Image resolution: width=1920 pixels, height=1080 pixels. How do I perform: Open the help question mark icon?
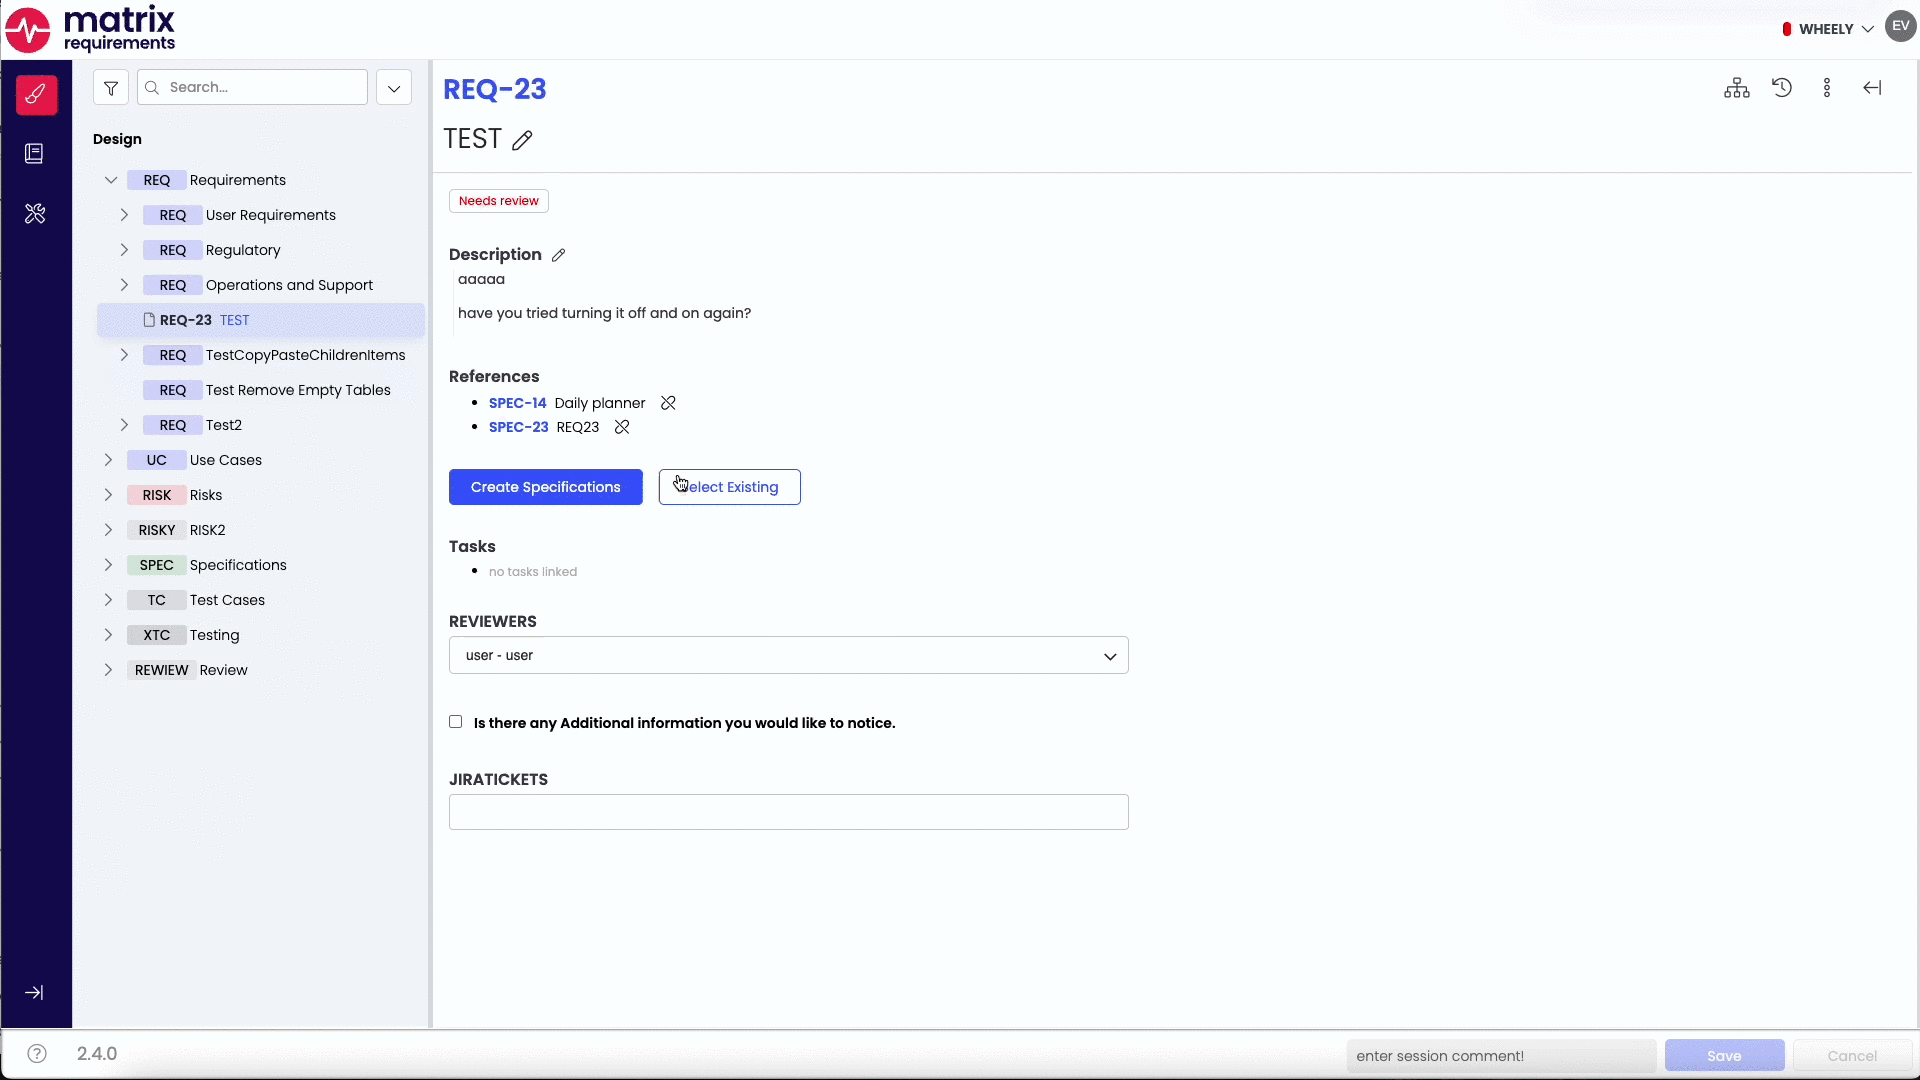pyautogui.click(x=37, y=1054)
